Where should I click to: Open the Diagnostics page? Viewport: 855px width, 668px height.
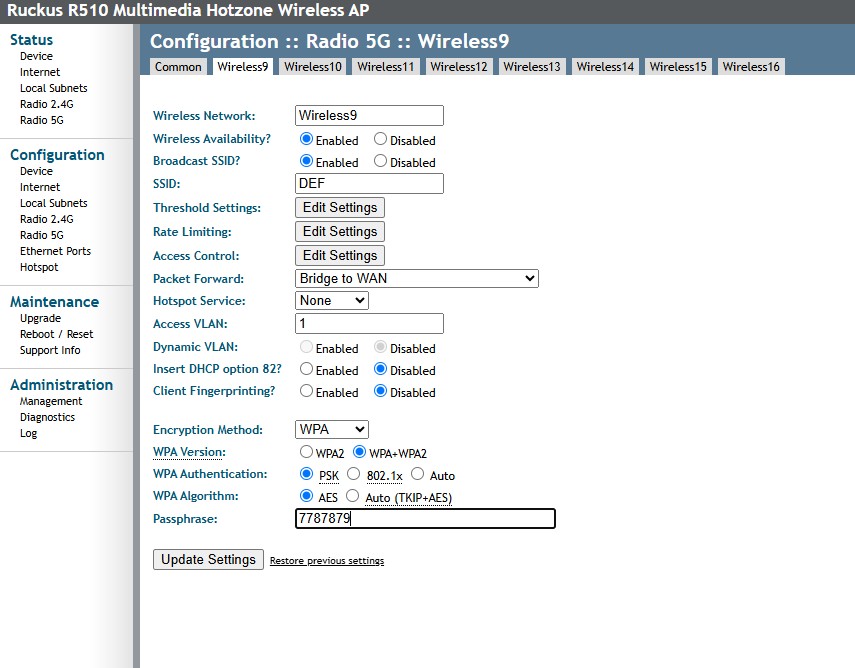click(47, 417)
